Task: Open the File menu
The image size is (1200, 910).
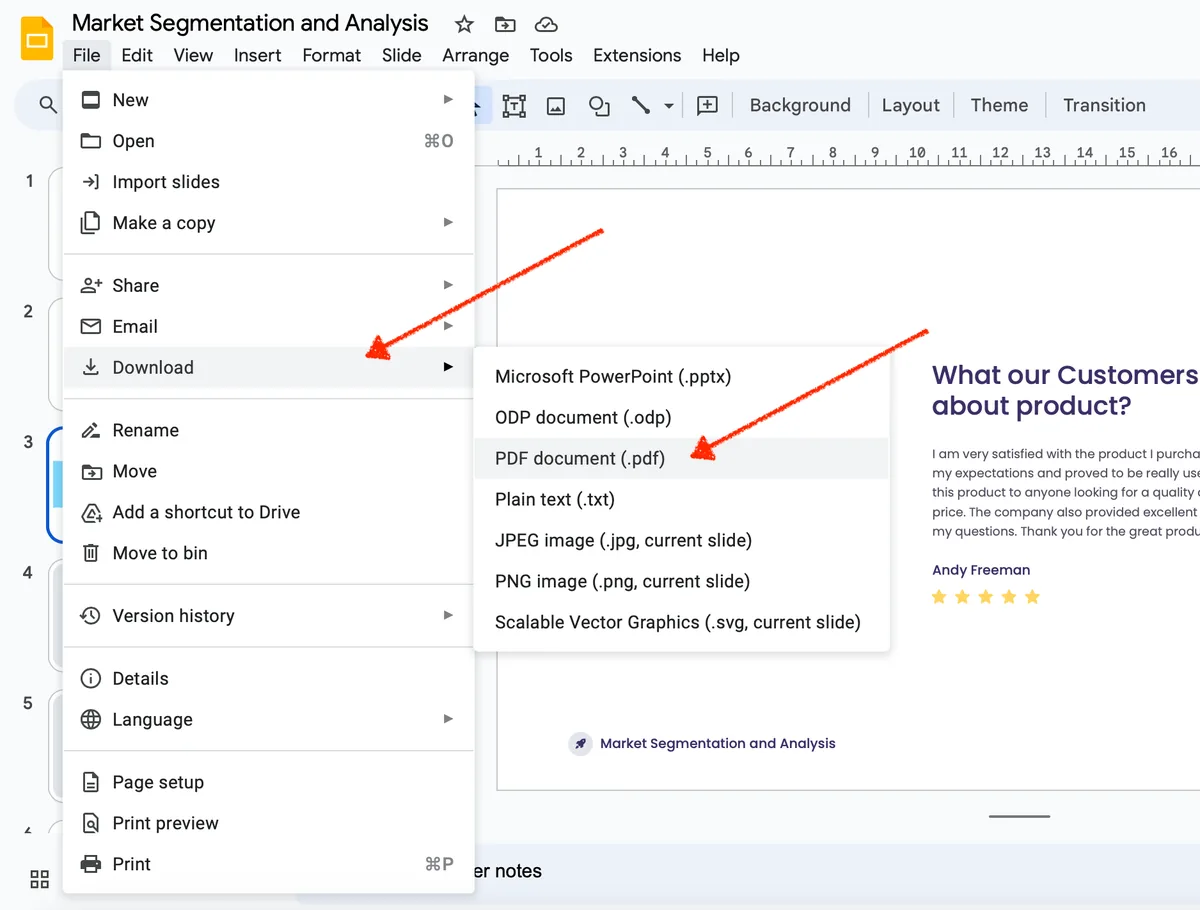Action: pyautogui.click(x=87, y=55)
